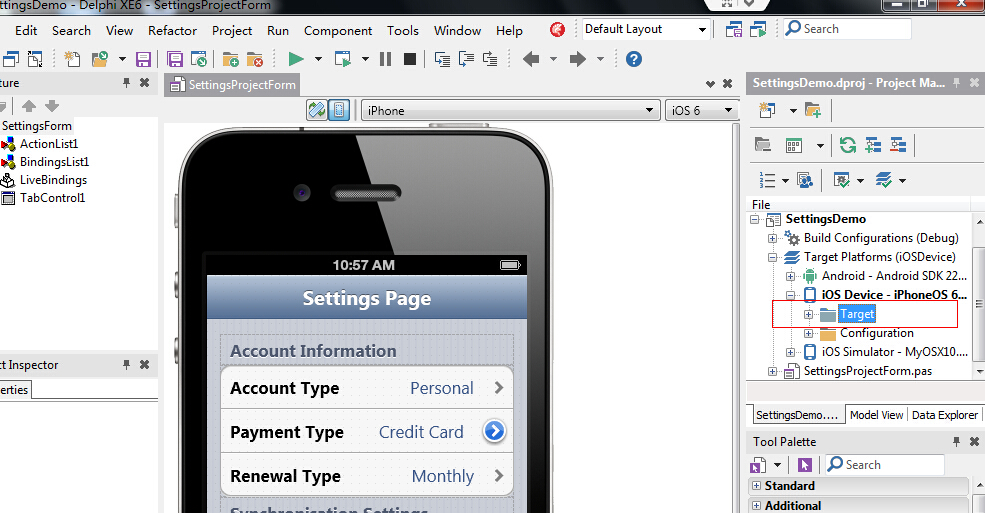Expand the Additional category in Tool Palette
This screenshot has width=985, height=513.
(x=757, y=505)
